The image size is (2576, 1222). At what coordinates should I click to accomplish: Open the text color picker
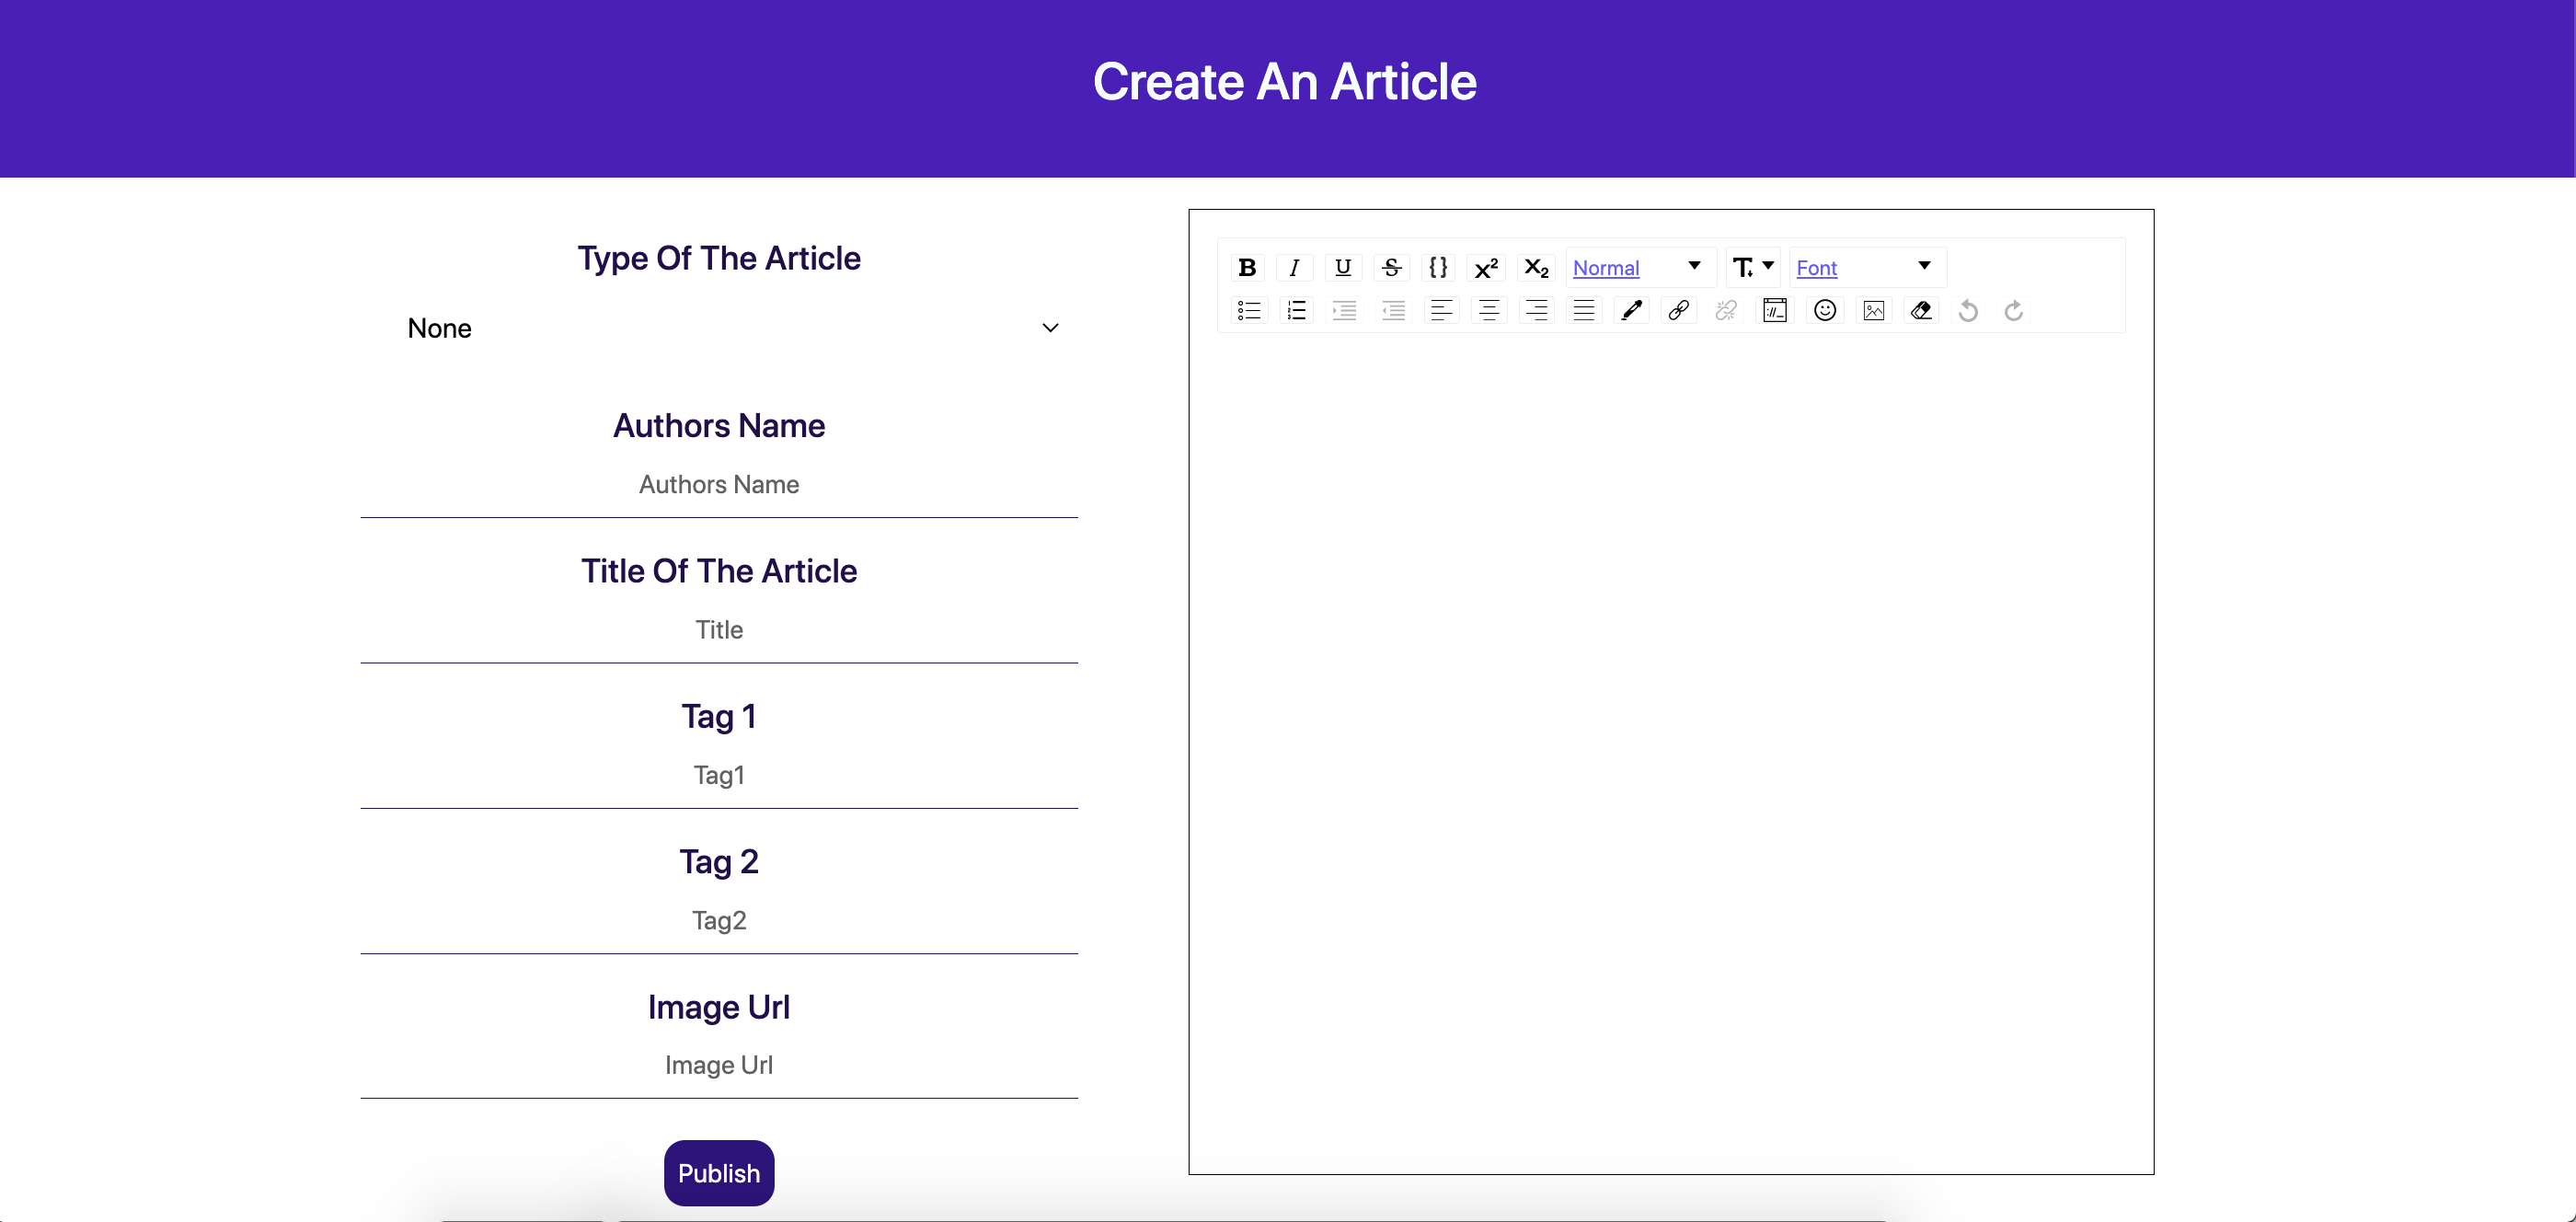point(1632,310)
